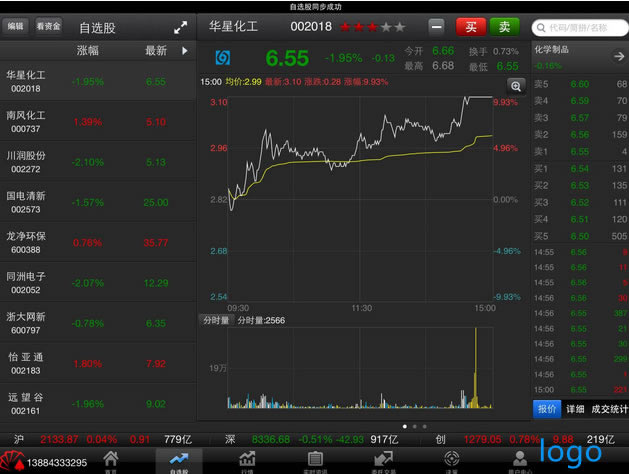This screenshot has width=629, height=474.
Task: Toggle the 分时量 volume indicator label
Action: [x=216, y=320]
